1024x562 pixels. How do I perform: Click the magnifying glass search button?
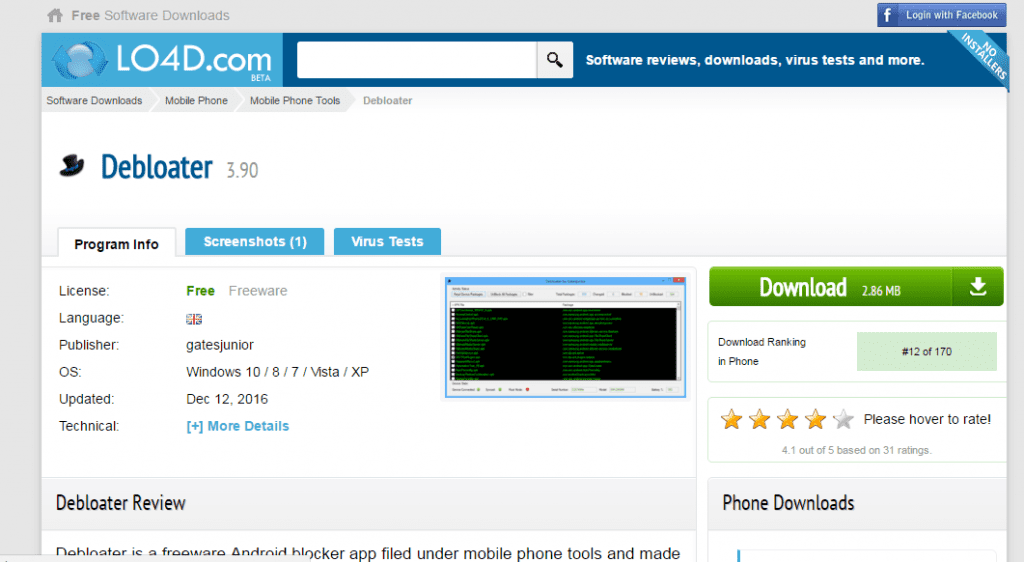554,60
